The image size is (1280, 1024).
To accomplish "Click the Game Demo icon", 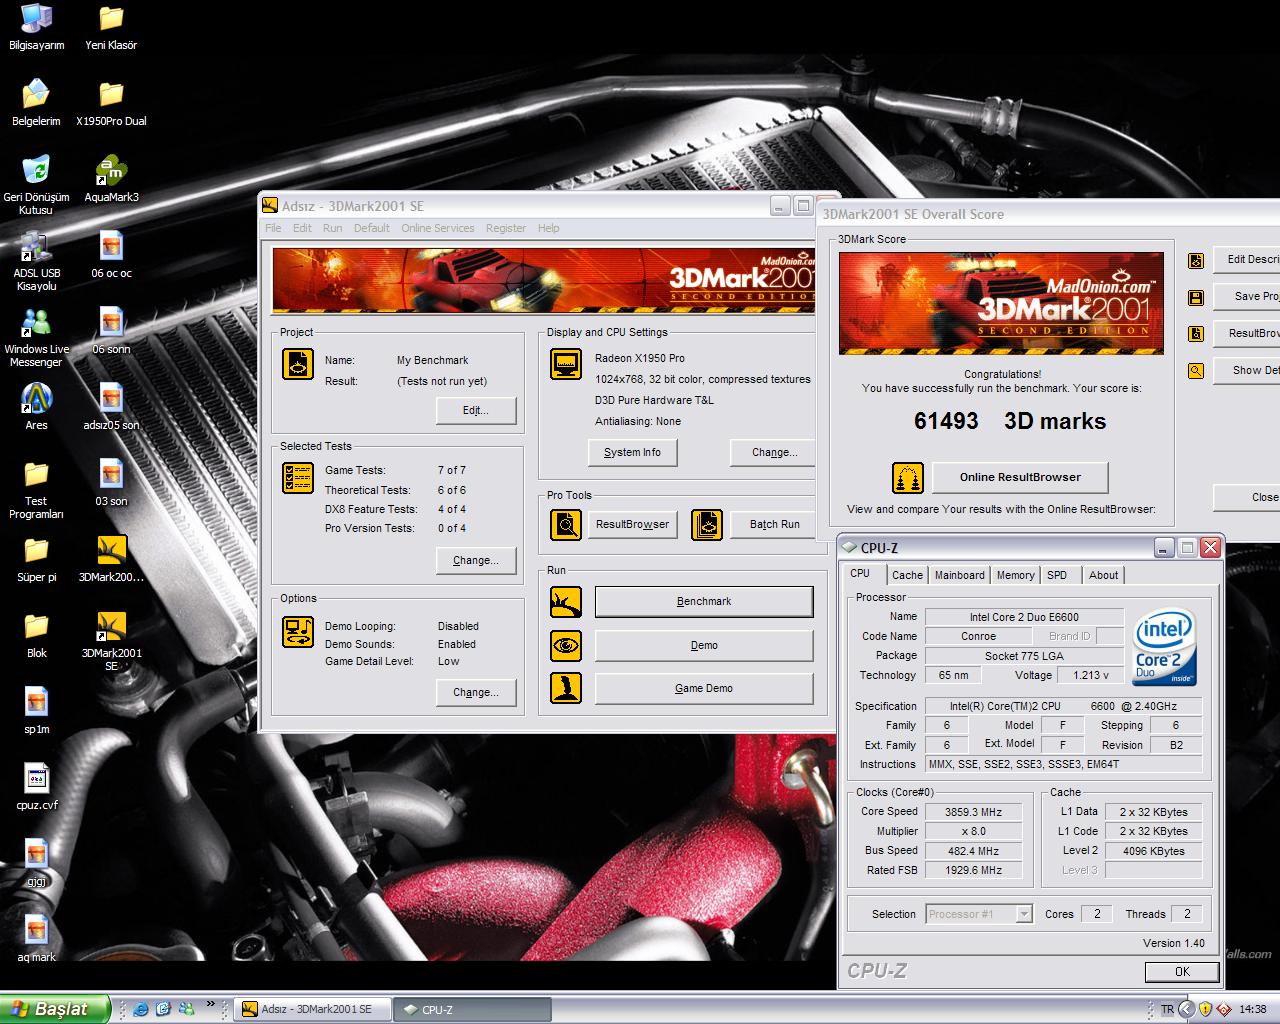I will (566, 688).
